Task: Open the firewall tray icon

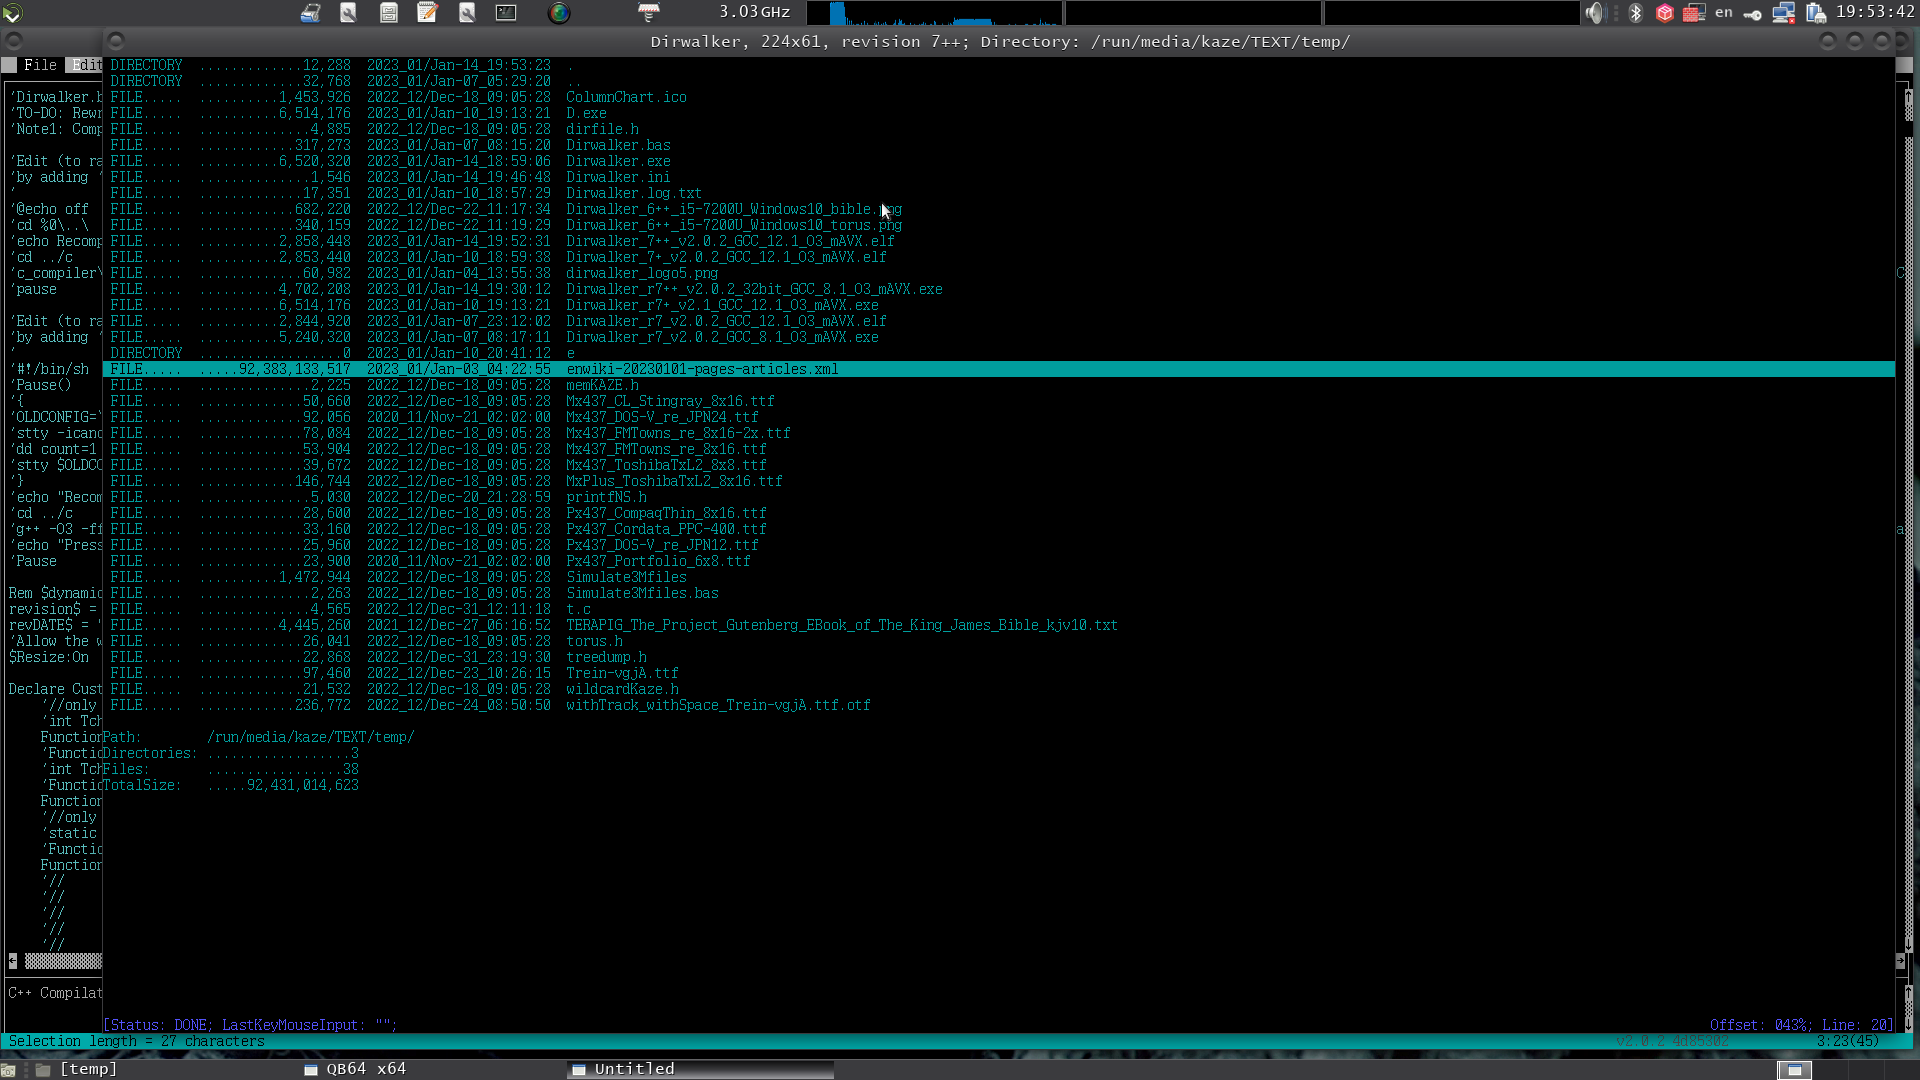Action: (1694, 13)
